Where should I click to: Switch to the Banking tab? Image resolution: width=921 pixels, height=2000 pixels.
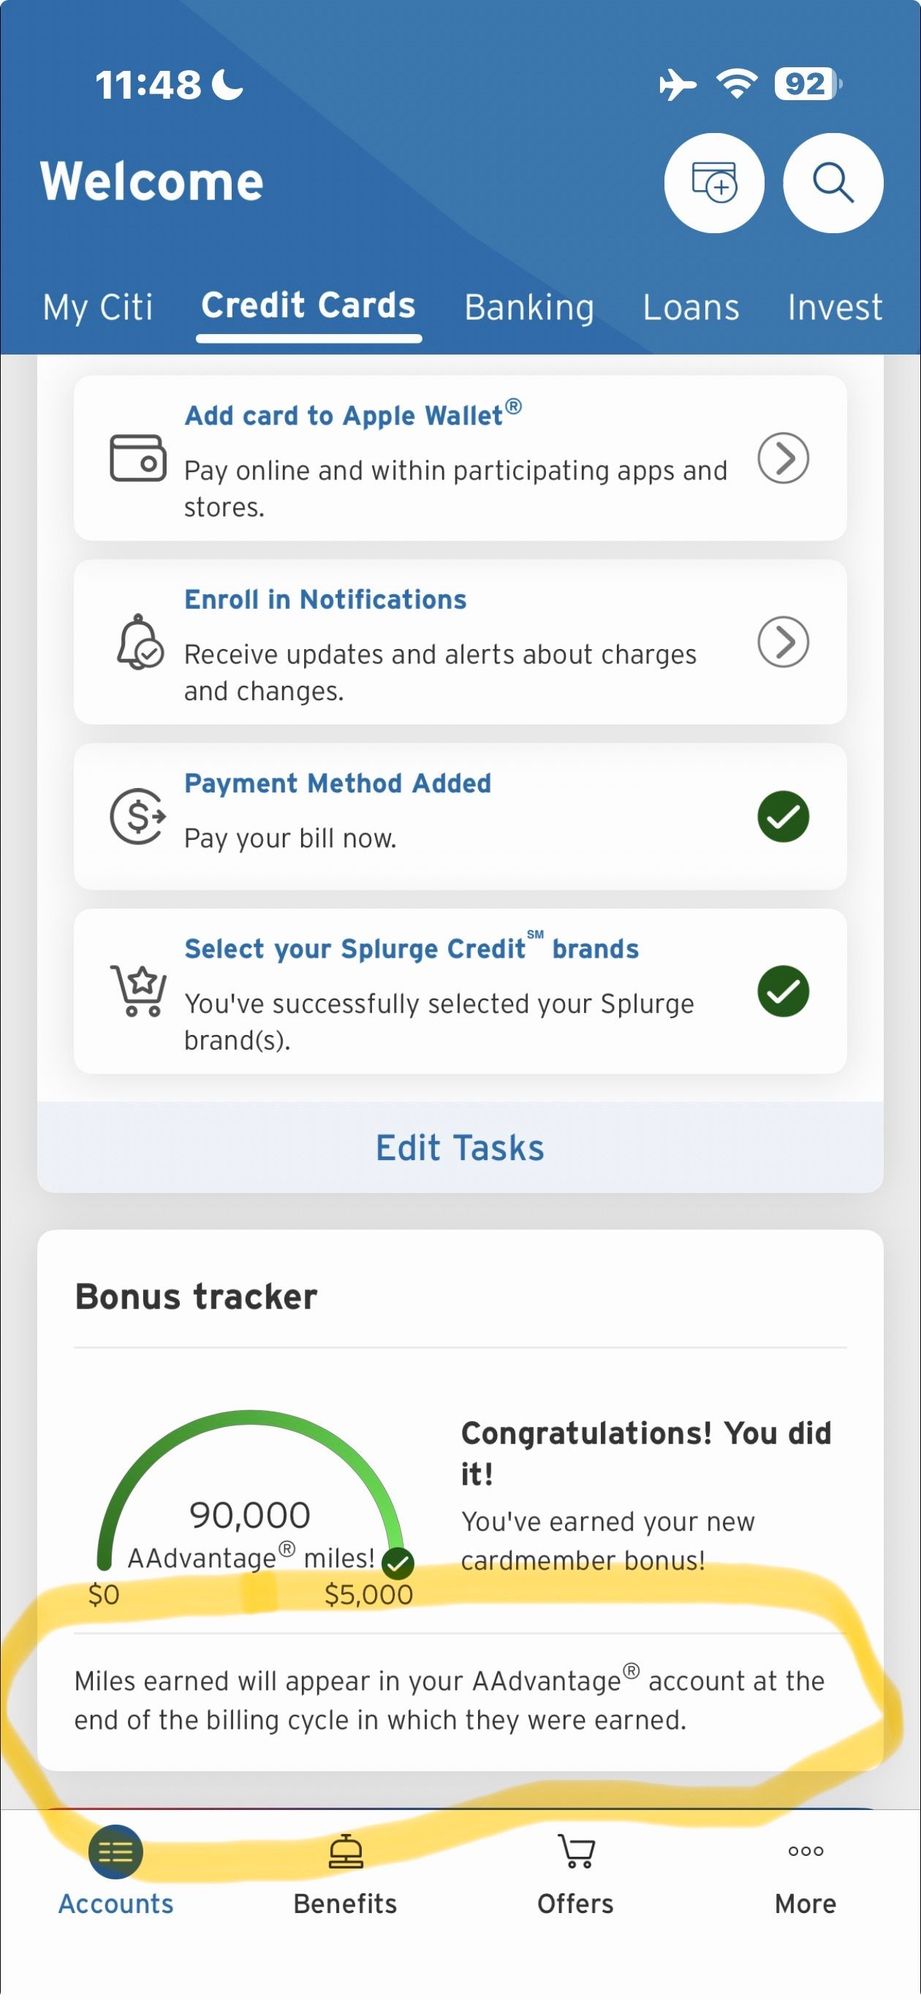coord(529,307)
